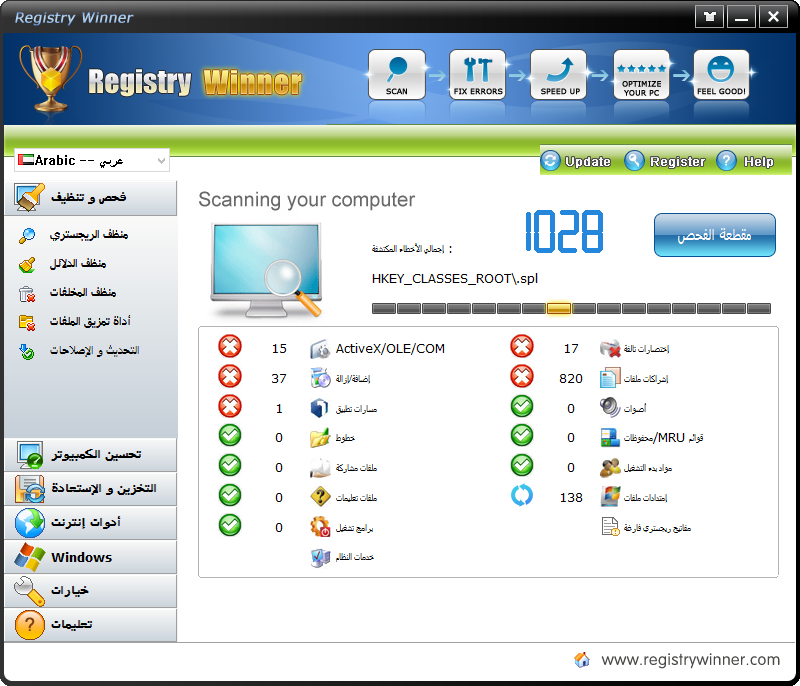Viewport: 800px width, 686px height.
Task: Click the help files category icon
Action: point(320,497)
